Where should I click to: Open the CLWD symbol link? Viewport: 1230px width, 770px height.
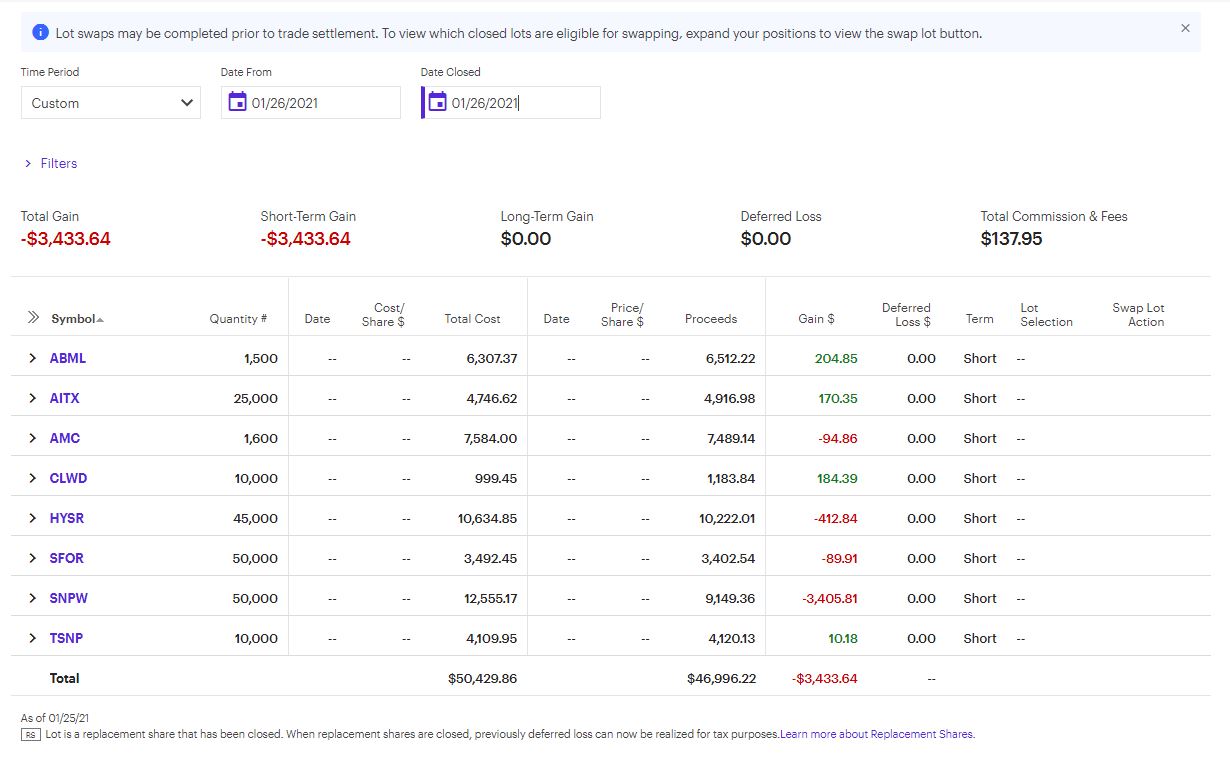point(68,478)
